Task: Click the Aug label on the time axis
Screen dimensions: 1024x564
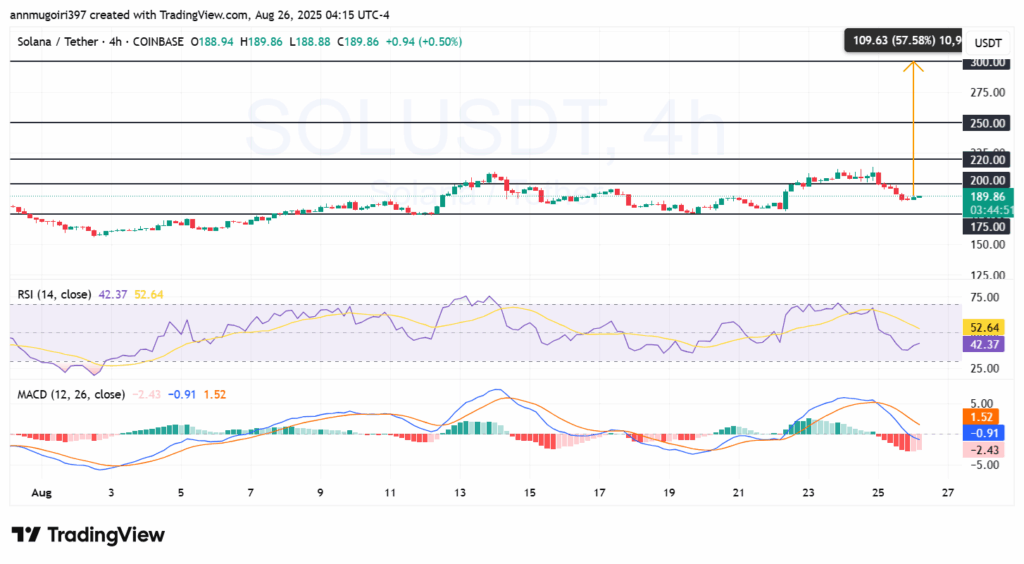Action: (41, 493)
